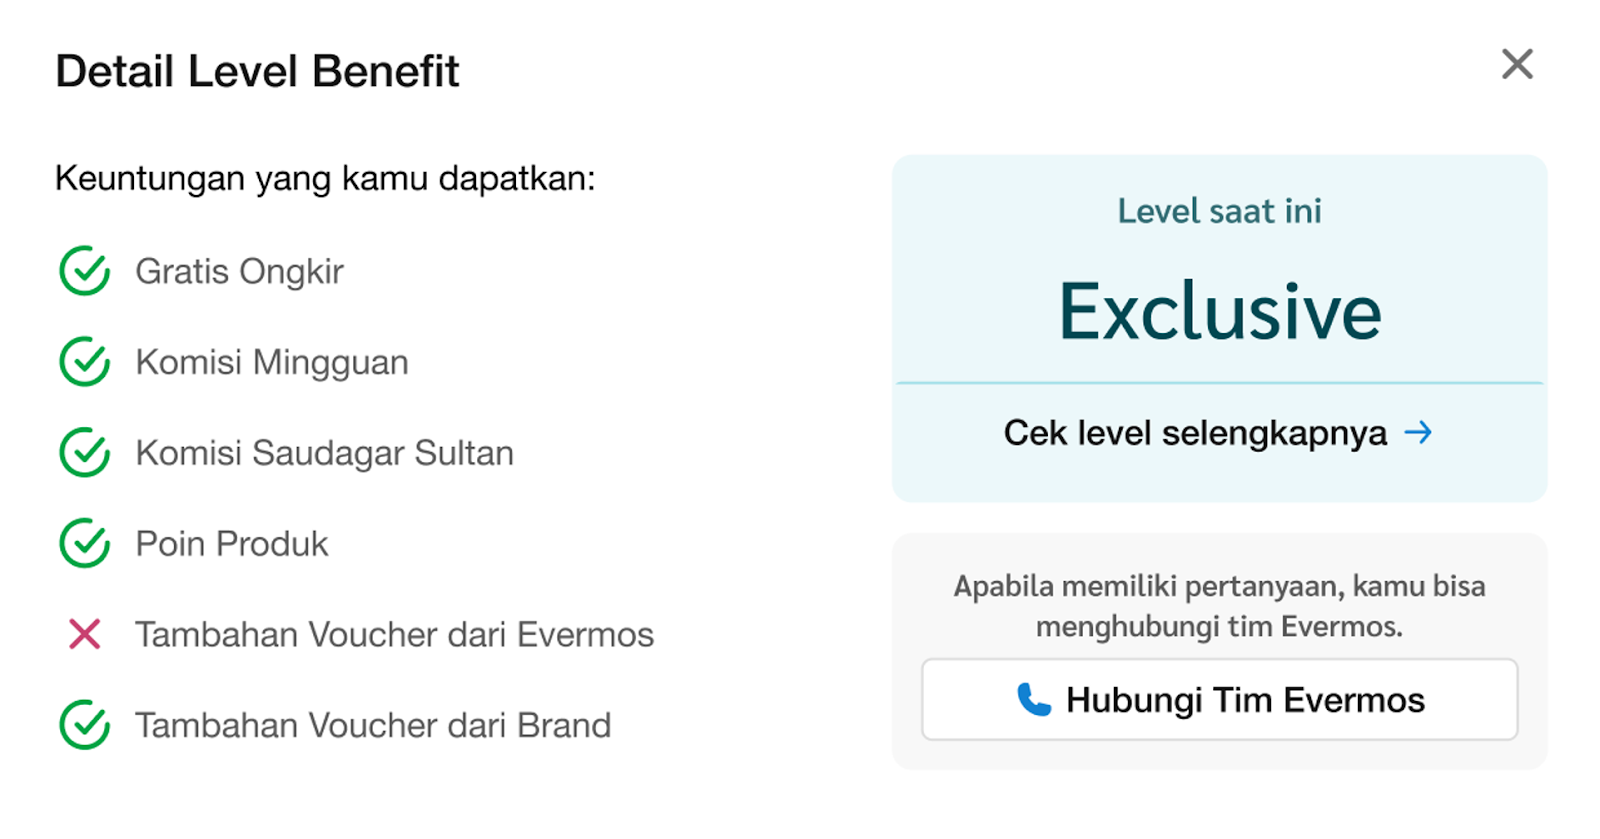Click the Exclusive level title

[1220, 311]
